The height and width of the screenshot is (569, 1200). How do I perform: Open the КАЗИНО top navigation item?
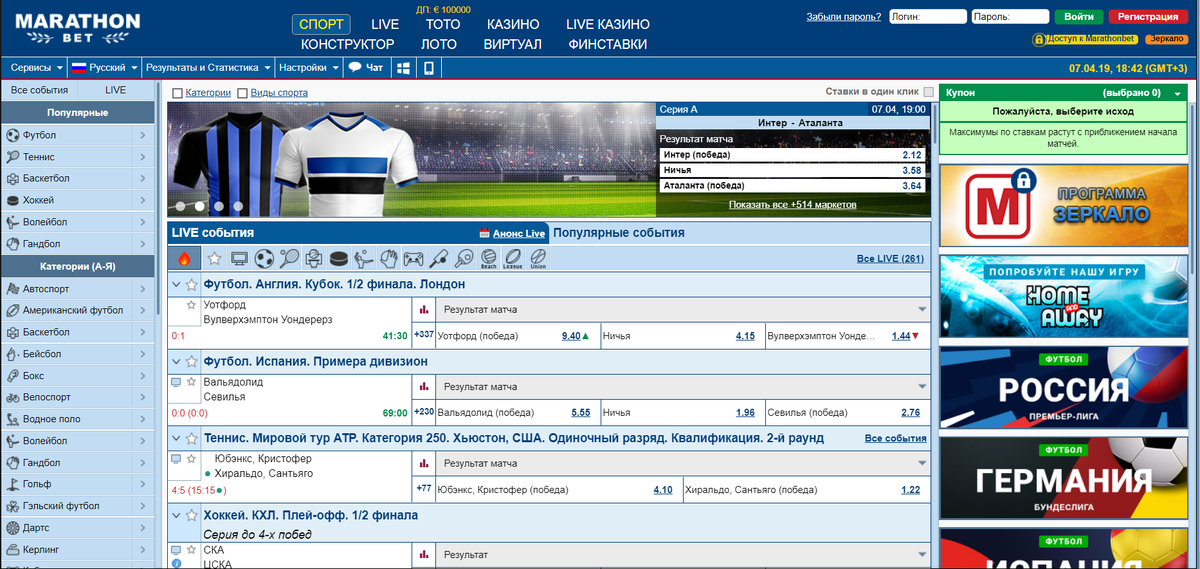pyautogui.click(x=513, y=24)
